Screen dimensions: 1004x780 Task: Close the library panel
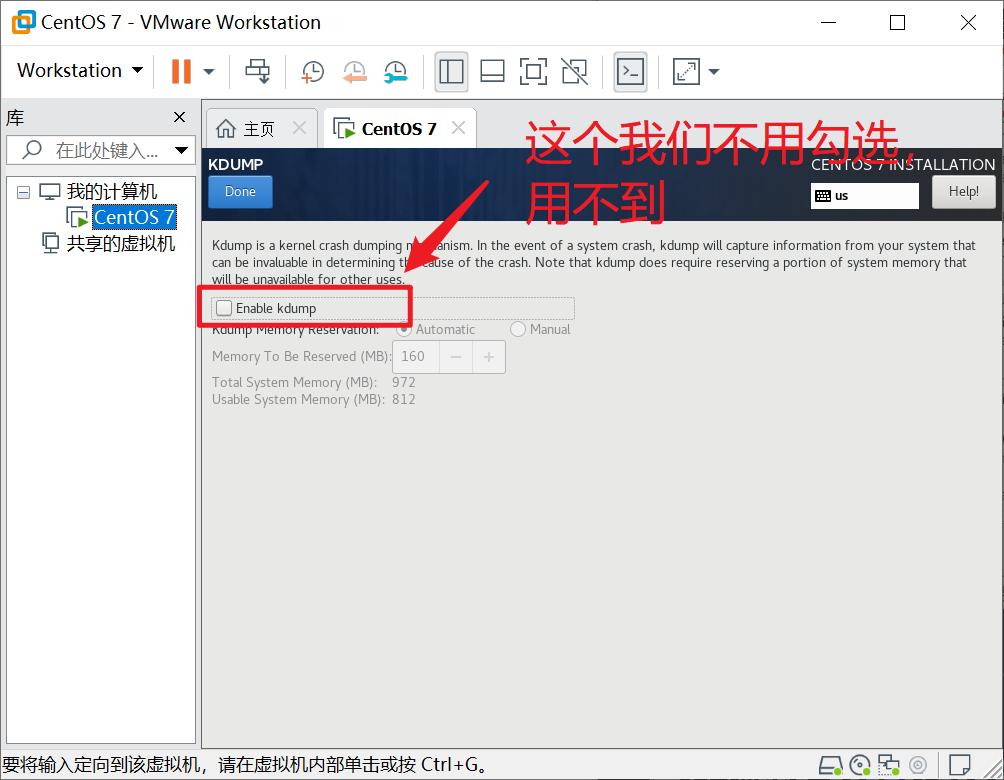[179, 117]
